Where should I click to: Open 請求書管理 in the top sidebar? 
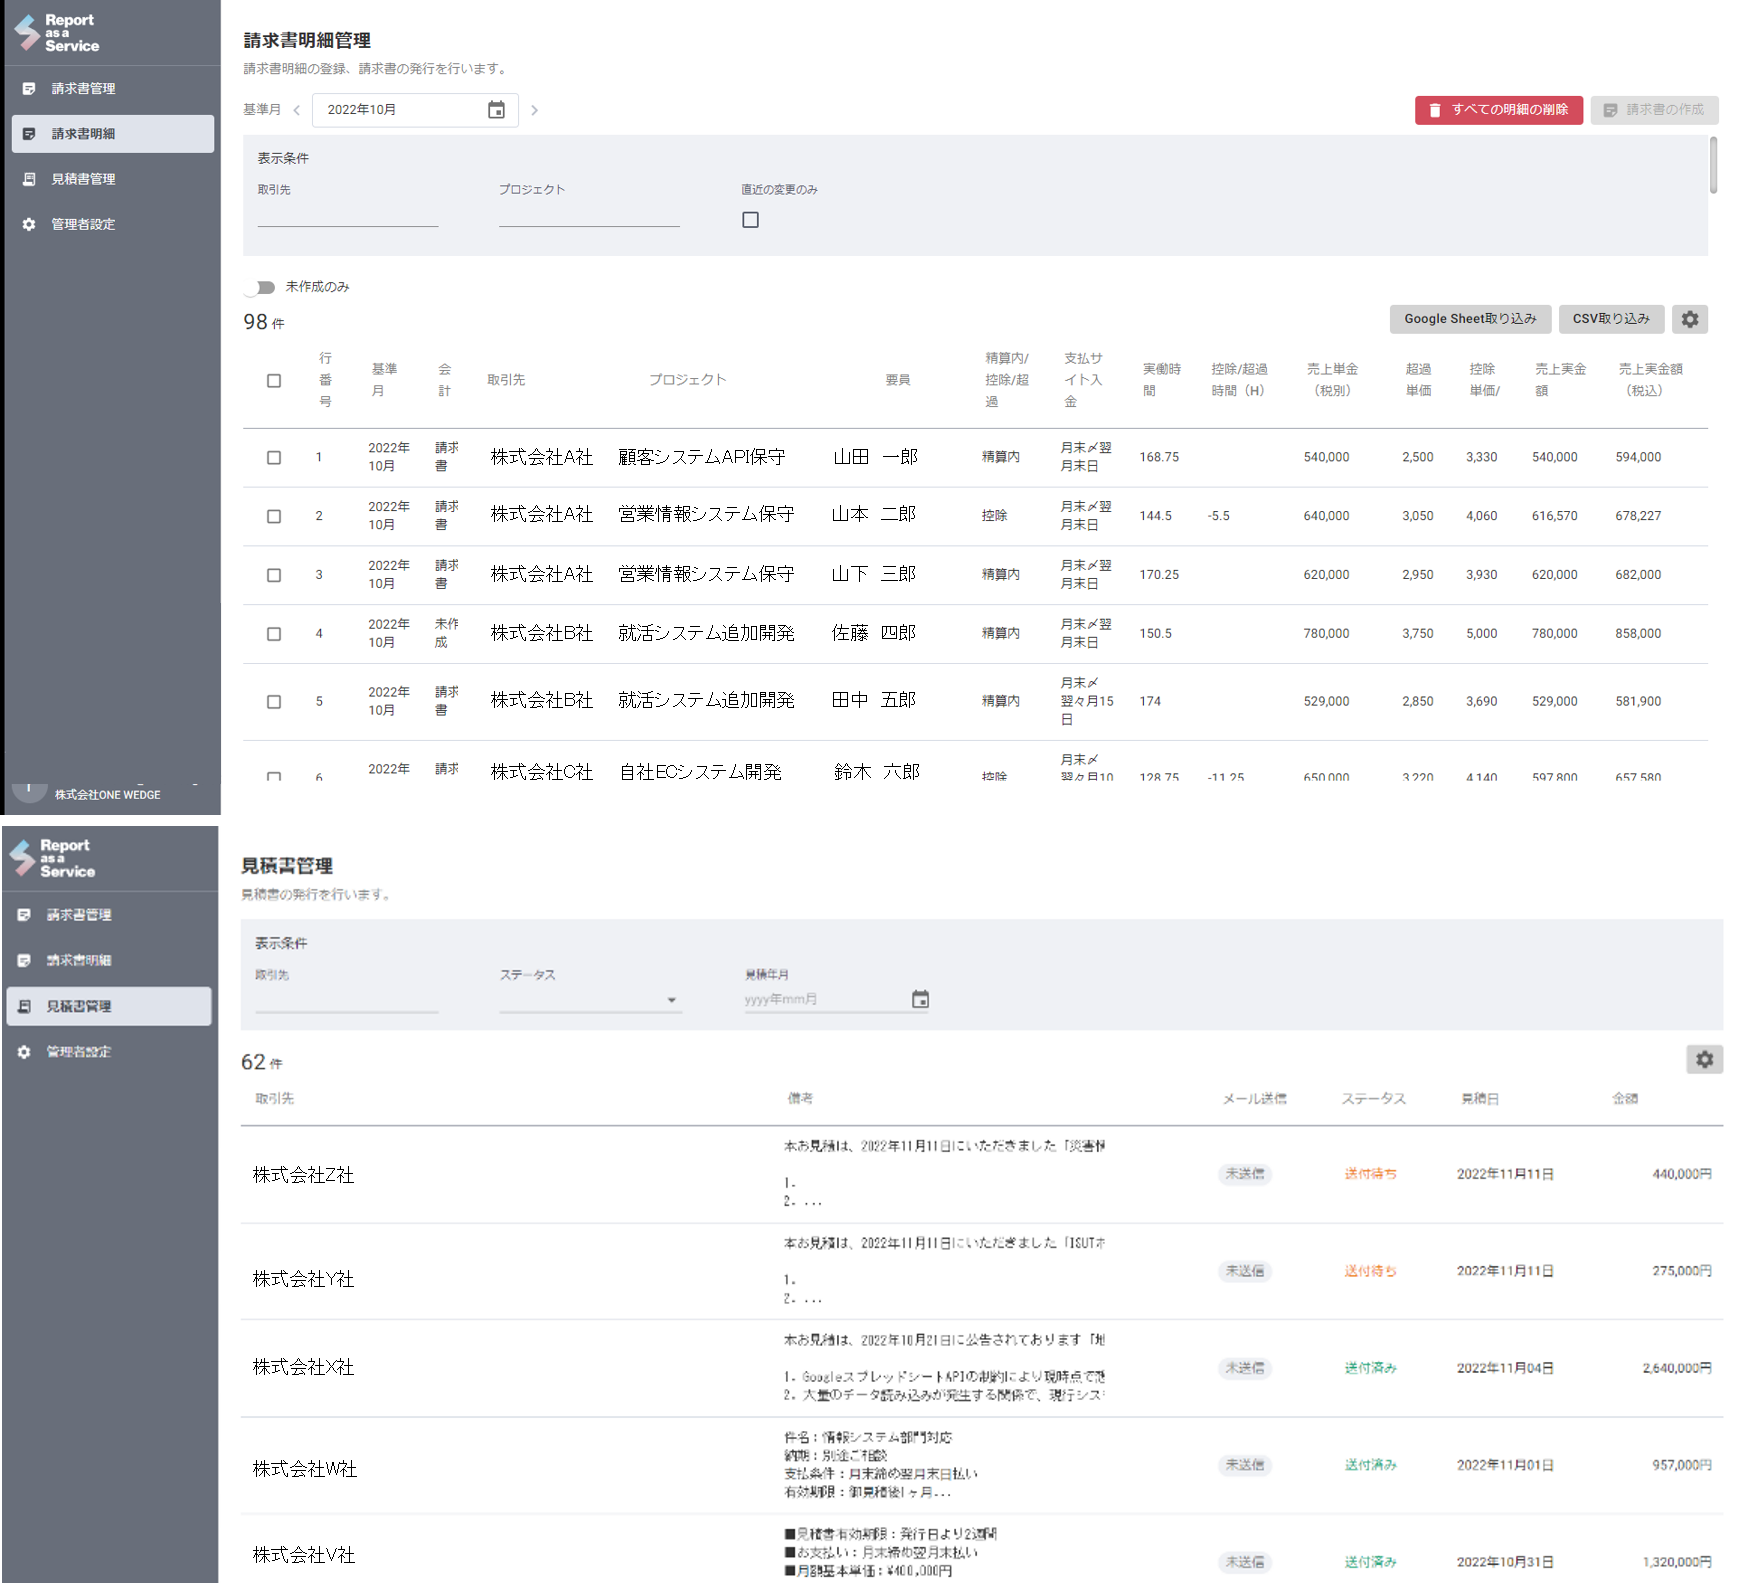point(84,89)
